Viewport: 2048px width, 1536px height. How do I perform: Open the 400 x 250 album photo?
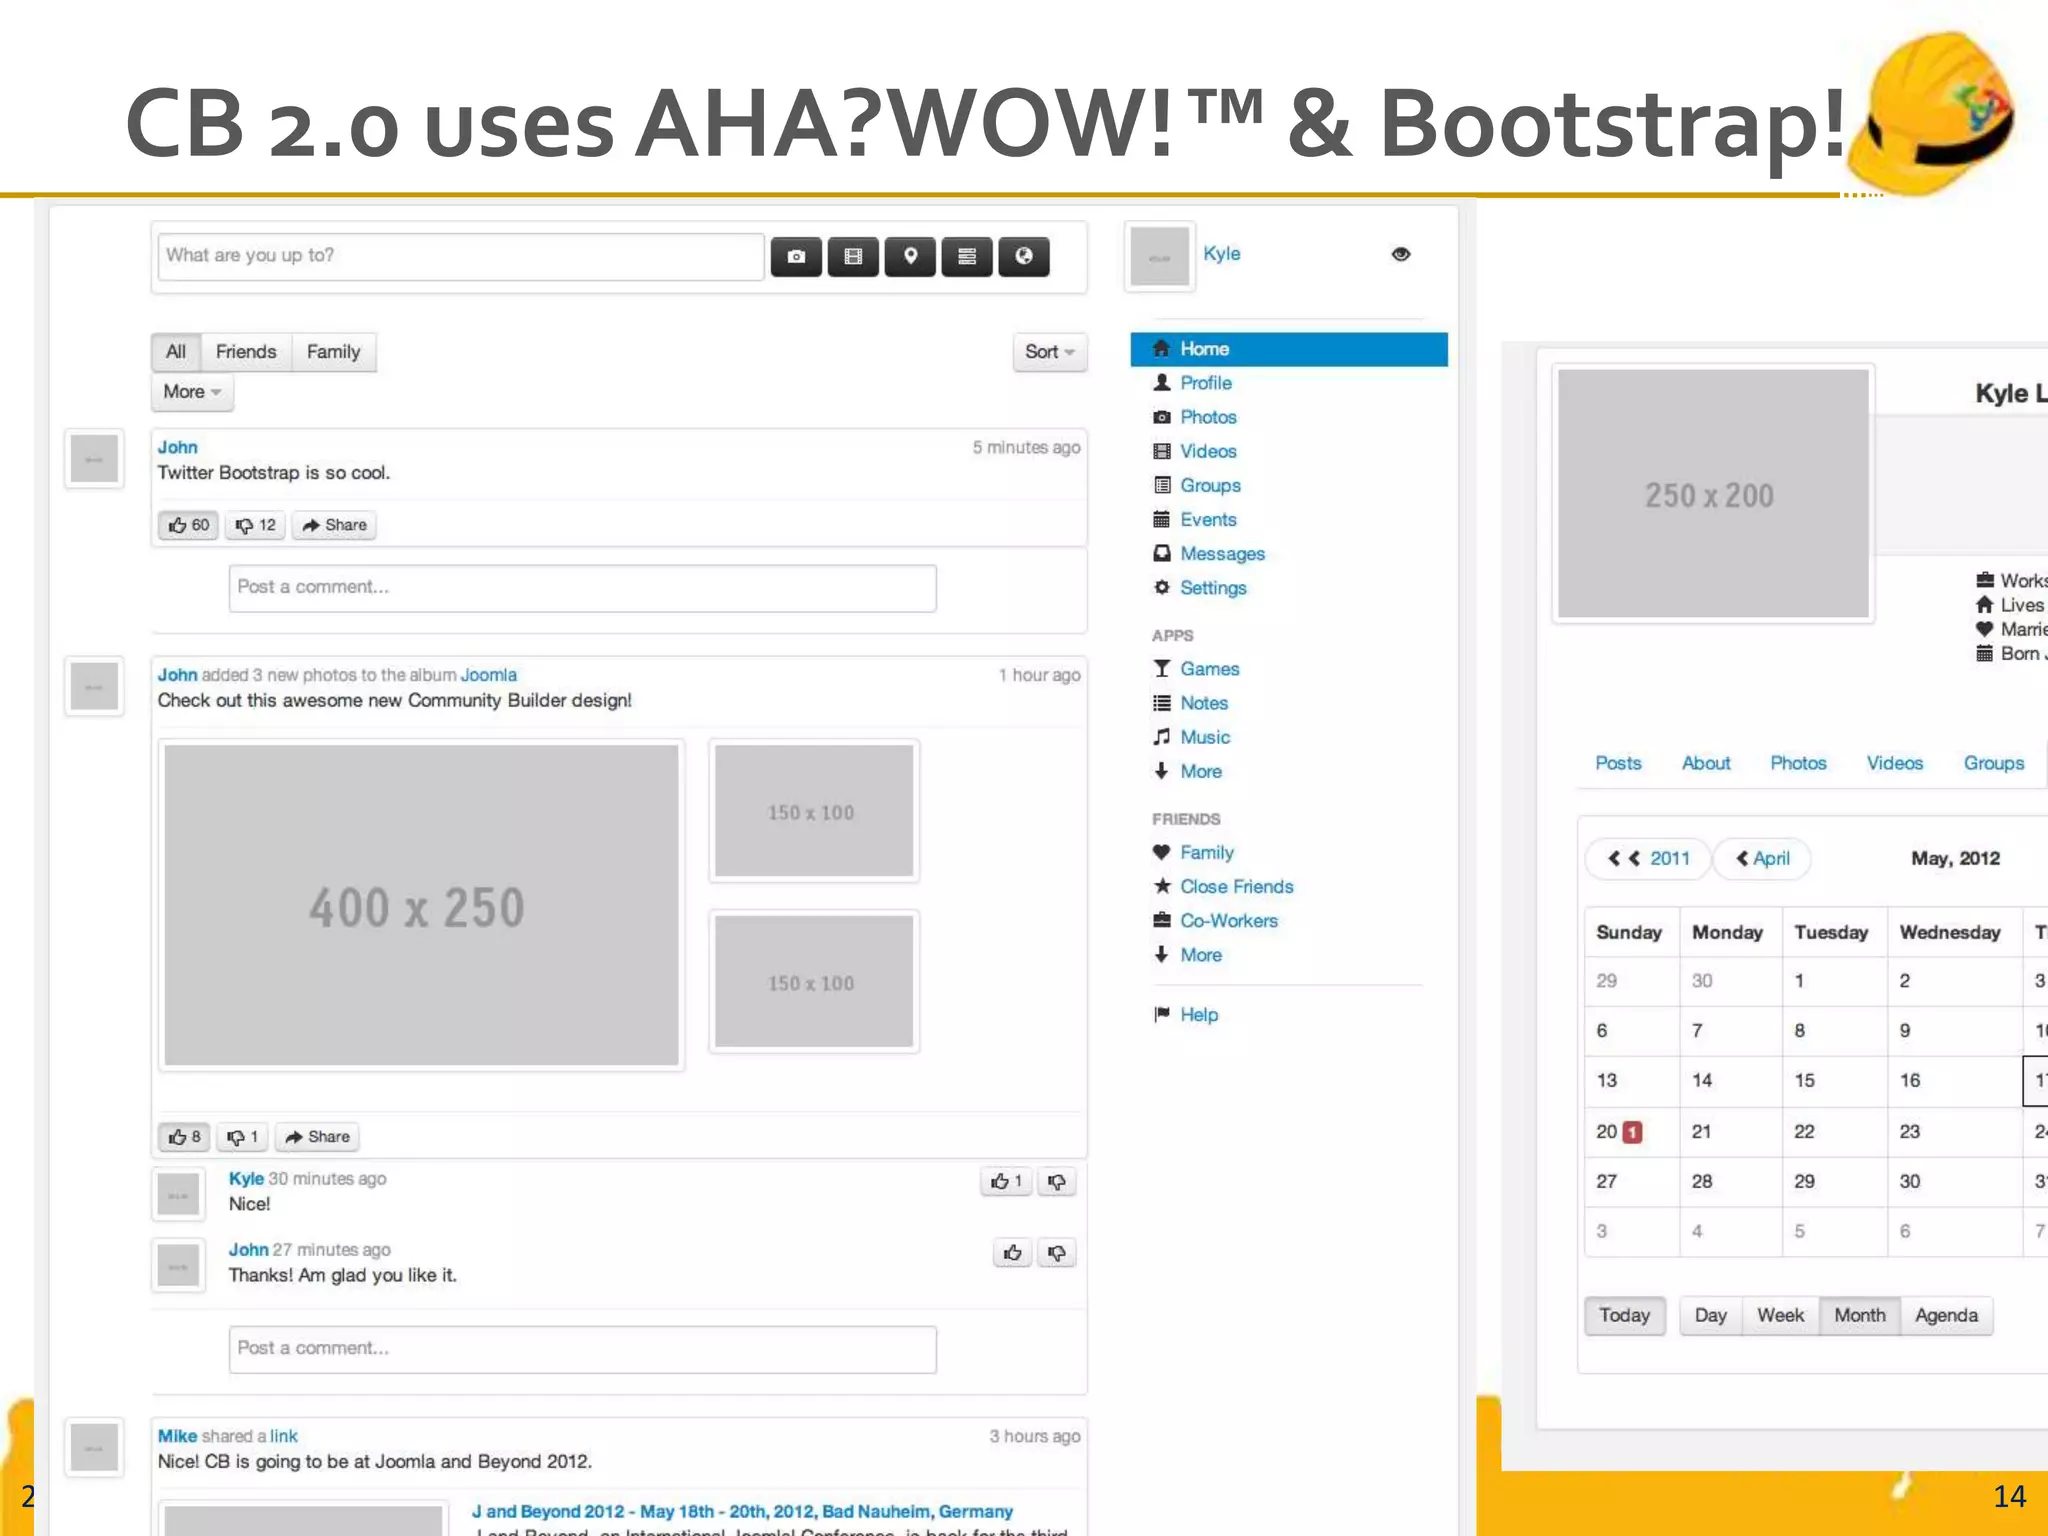click(421, 905)
